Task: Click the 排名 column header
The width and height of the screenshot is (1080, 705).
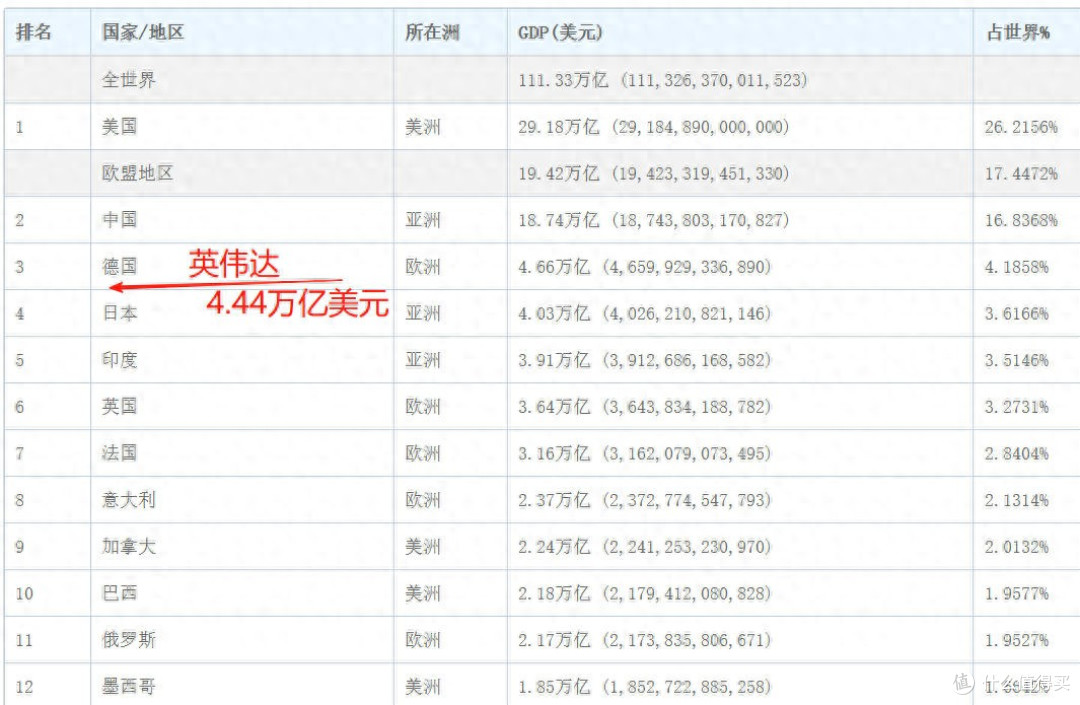Action: [34, 32]
